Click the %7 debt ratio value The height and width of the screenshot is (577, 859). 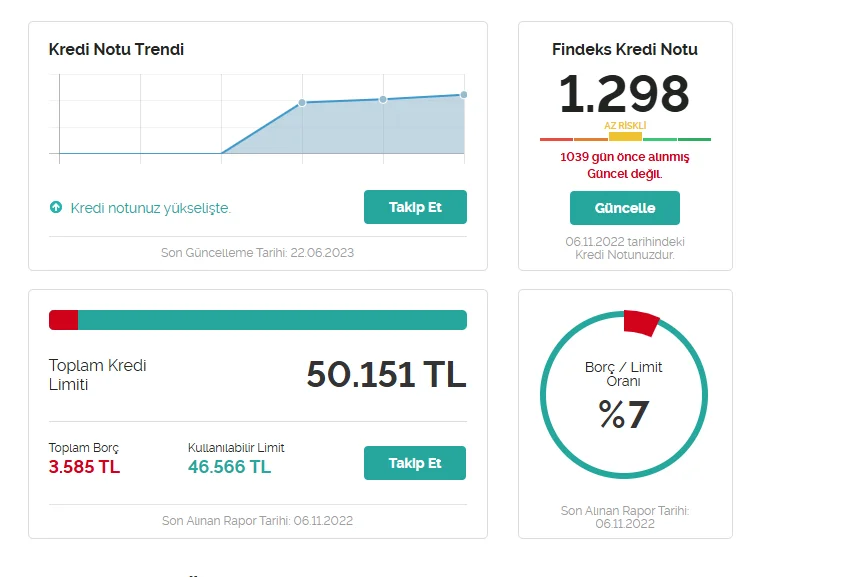(x=624, y=414)
